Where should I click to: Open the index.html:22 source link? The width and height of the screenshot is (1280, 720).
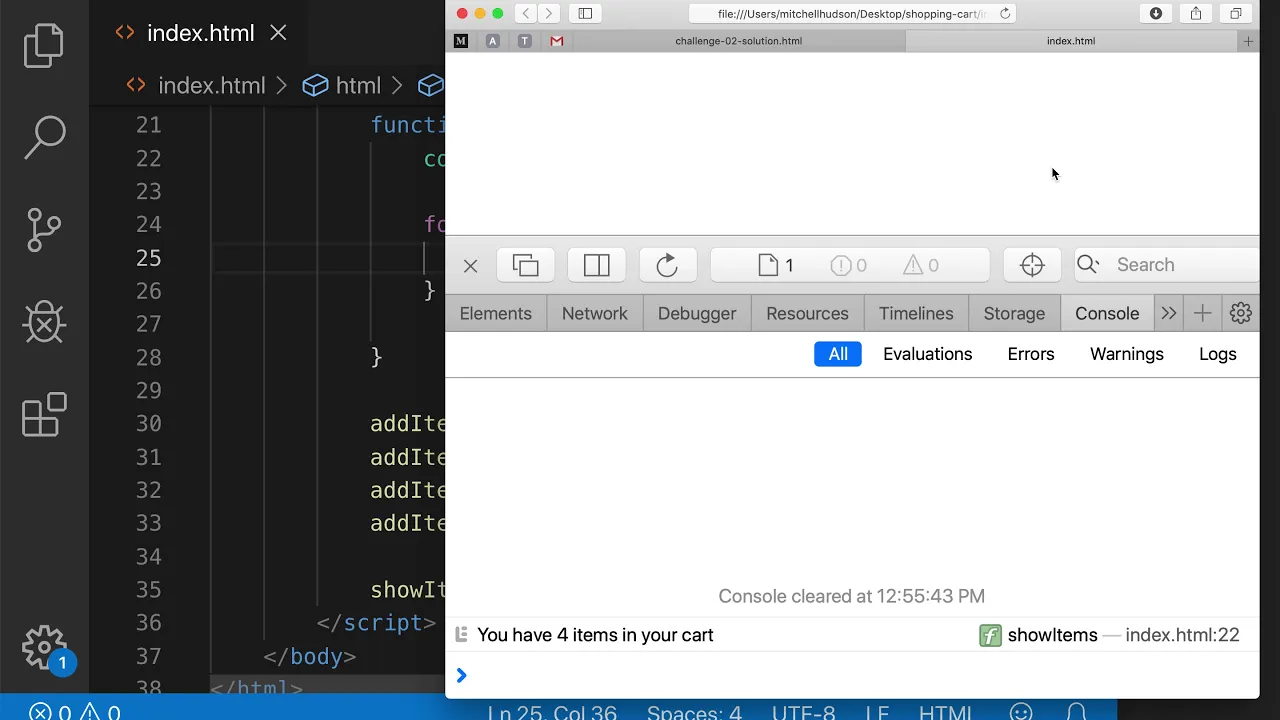[1182, 635]
